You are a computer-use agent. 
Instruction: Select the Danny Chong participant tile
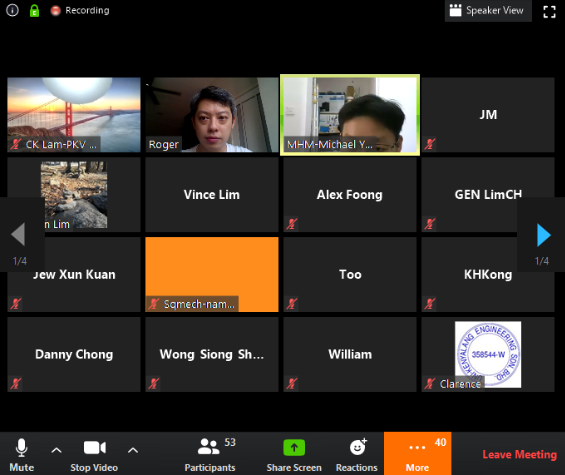(x=74, y=354)
